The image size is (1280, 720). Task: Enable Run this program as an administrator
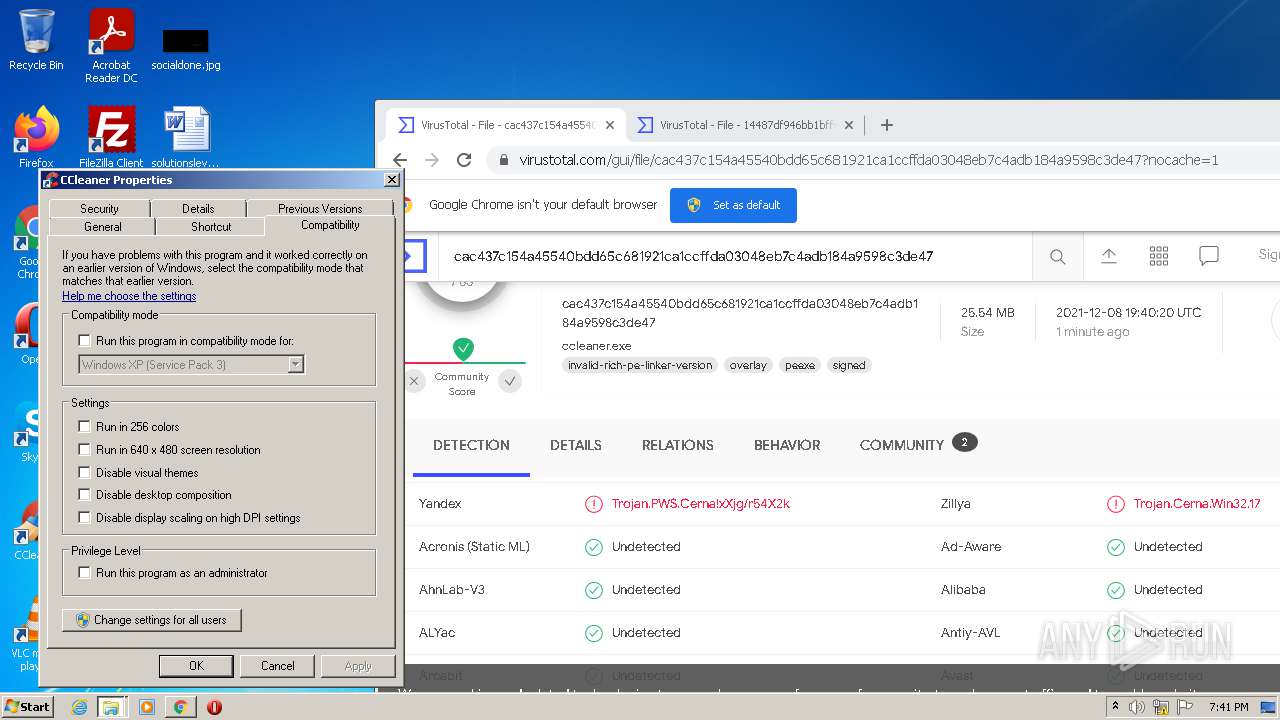point(85,572)
